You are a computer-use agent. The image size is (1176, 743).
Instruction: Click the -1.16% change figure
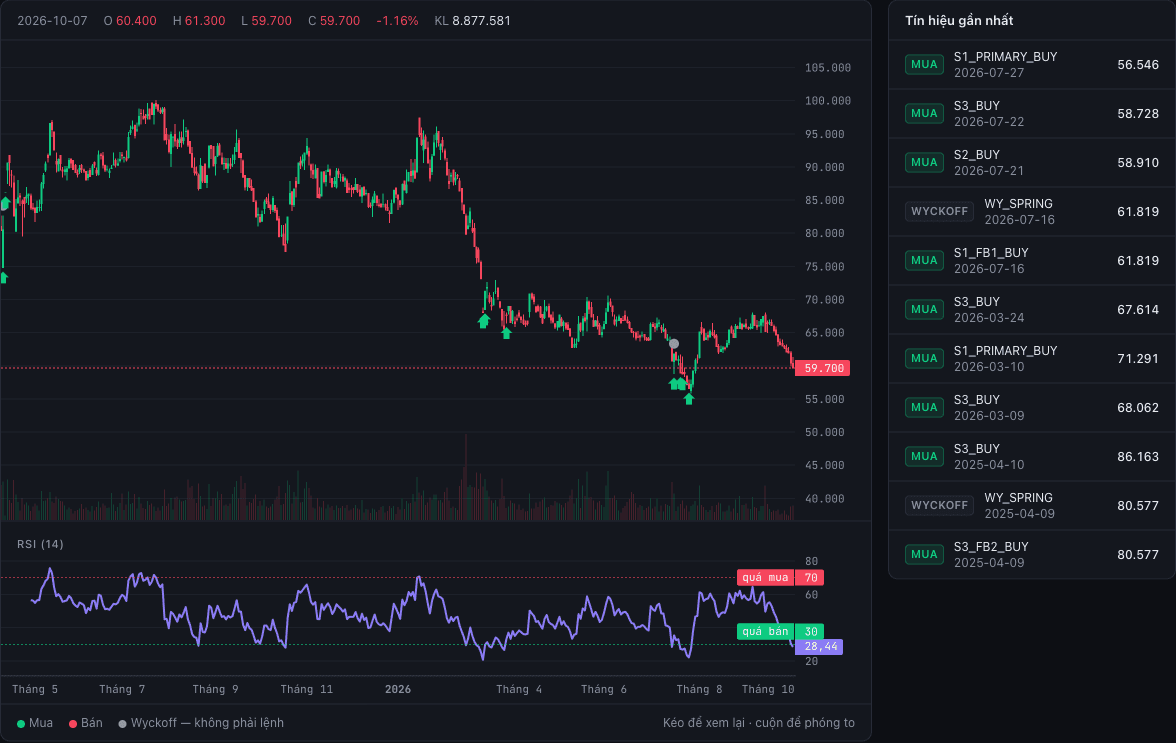397,21
